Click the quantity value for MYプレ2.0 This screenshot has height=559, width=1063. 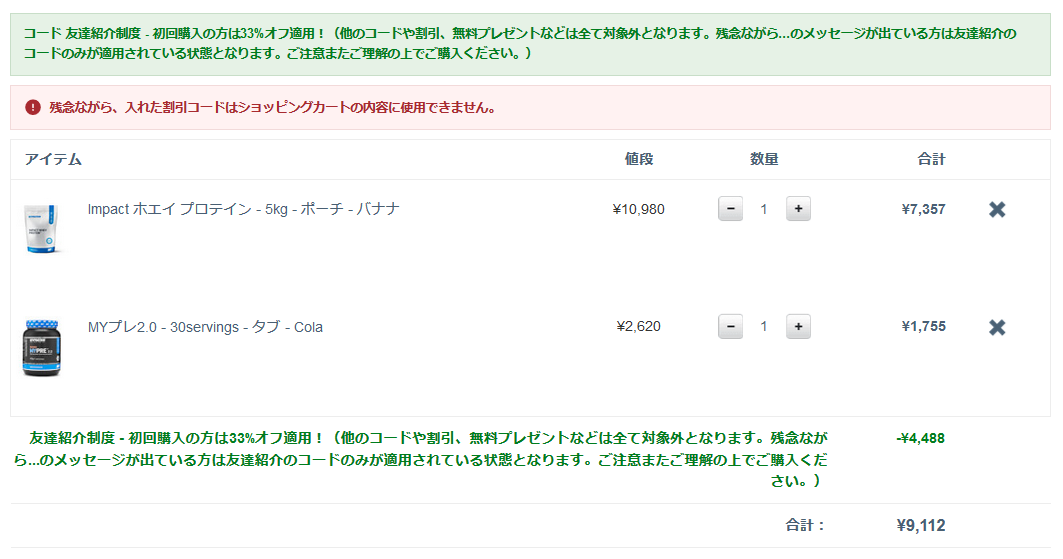(x=764, y=327)
